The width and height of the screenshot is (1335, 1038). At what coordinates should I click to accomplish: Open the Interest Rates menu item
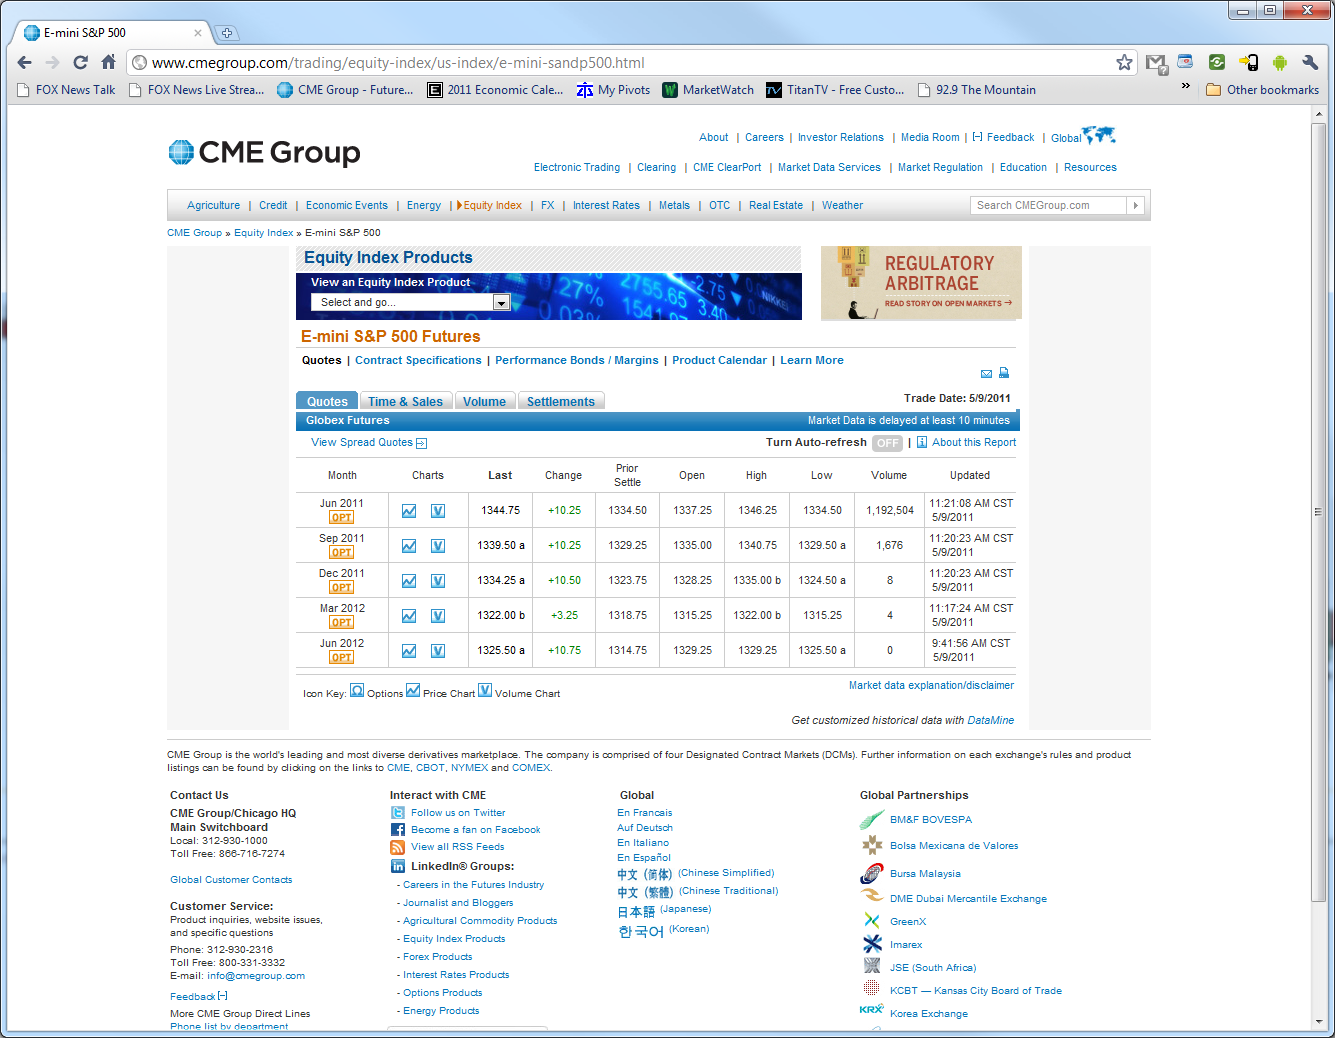click(606, 206)
